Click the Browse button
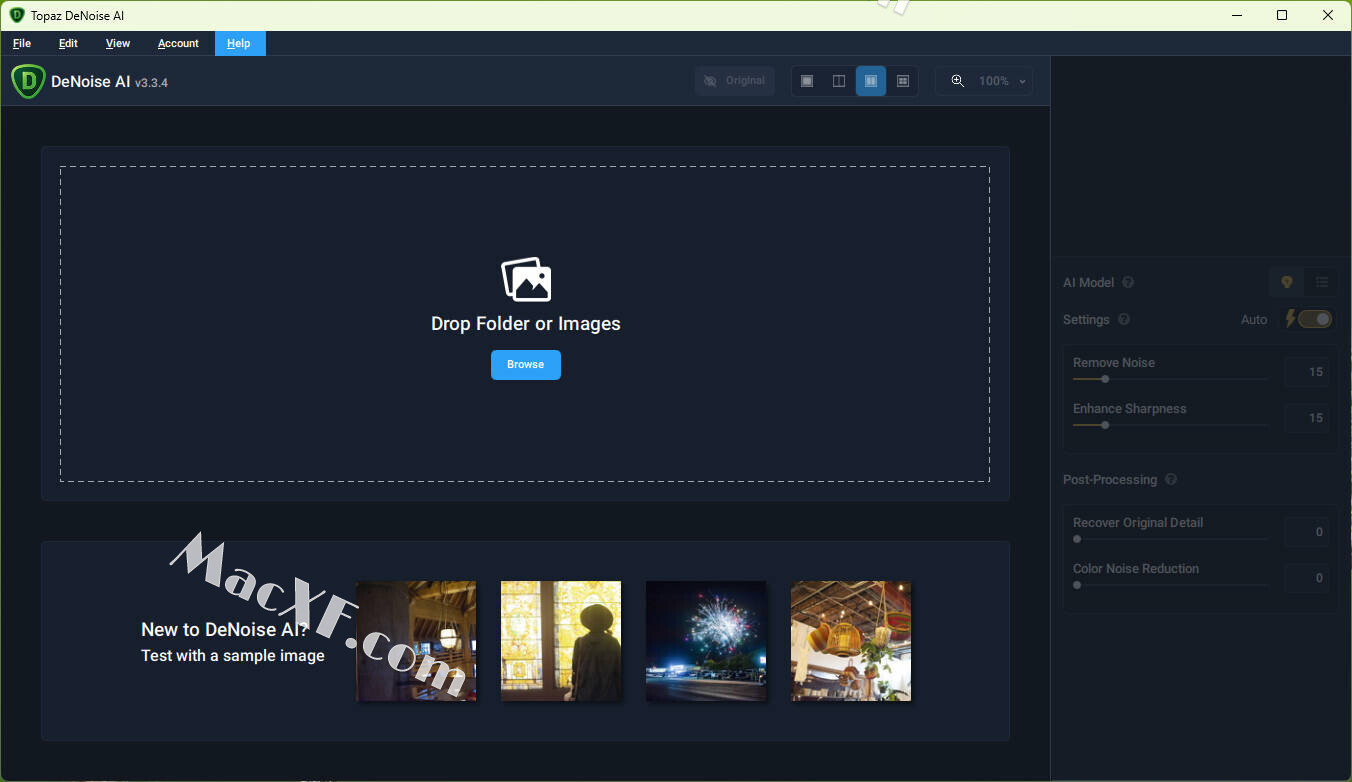 [525, 365]
